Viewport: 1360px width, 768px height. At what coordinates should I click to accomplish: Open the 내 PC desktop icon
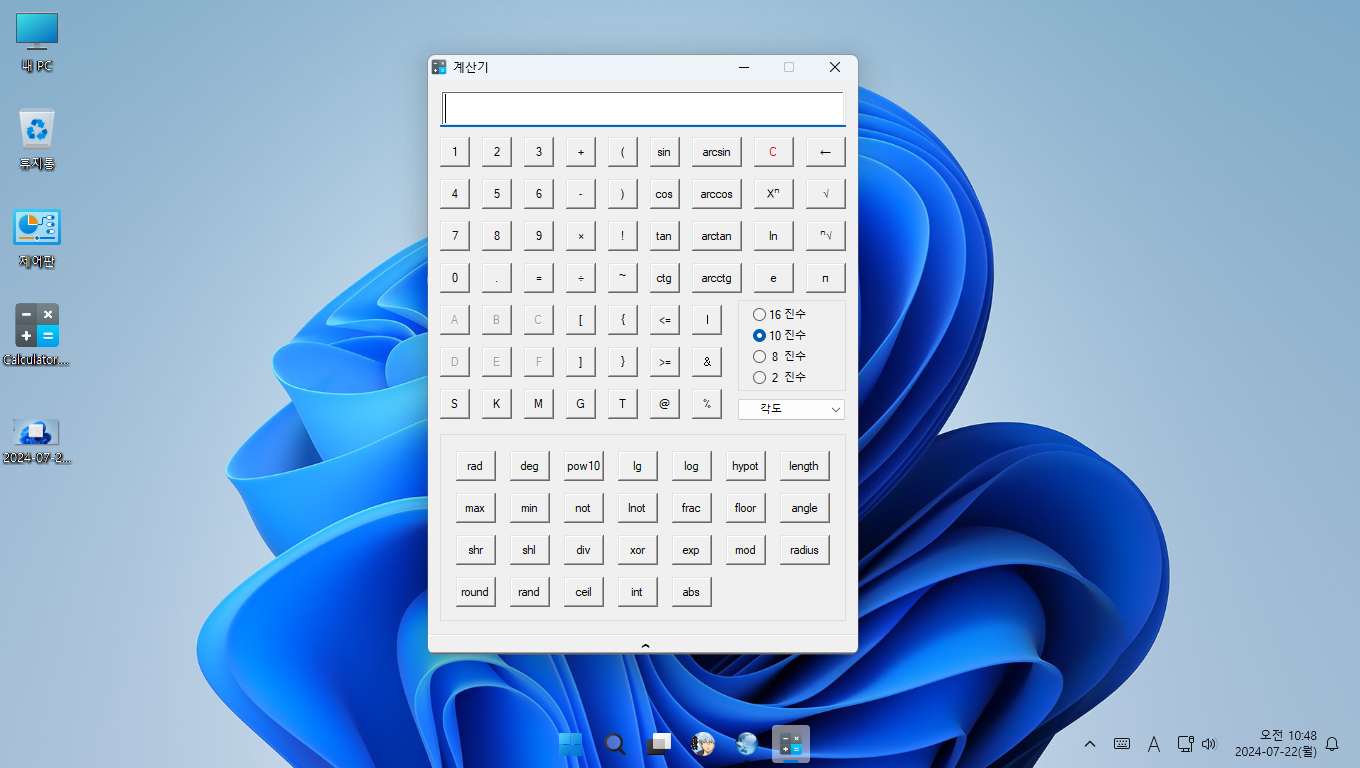pyautogui.click(x=37, y=43)
